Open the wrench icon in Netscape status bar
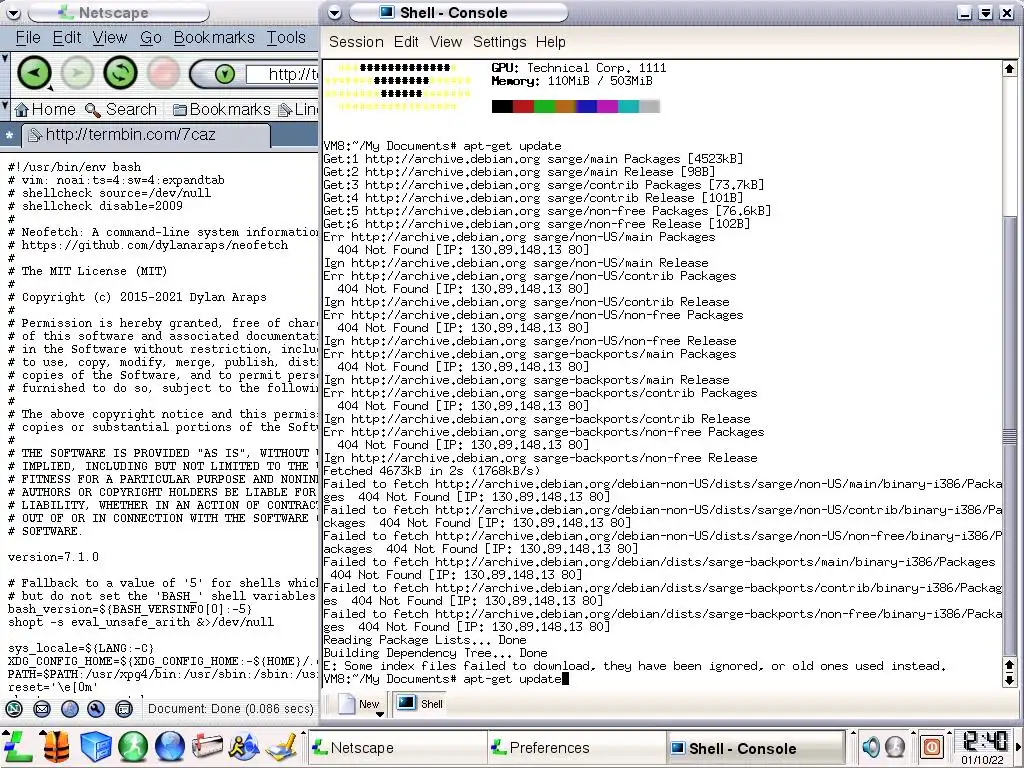1024x768 pixels. pos(96,709)
